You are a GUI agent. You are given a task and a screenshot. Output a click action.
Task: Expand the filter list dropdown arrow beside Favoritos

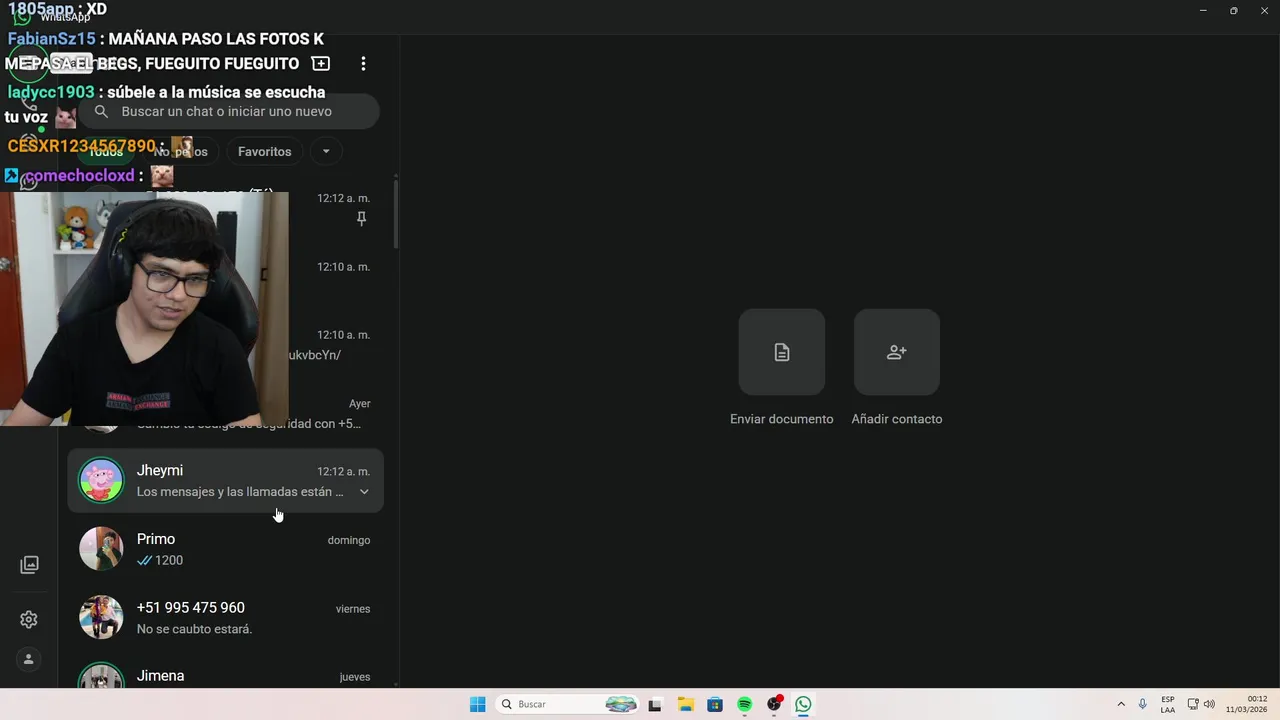325,151
